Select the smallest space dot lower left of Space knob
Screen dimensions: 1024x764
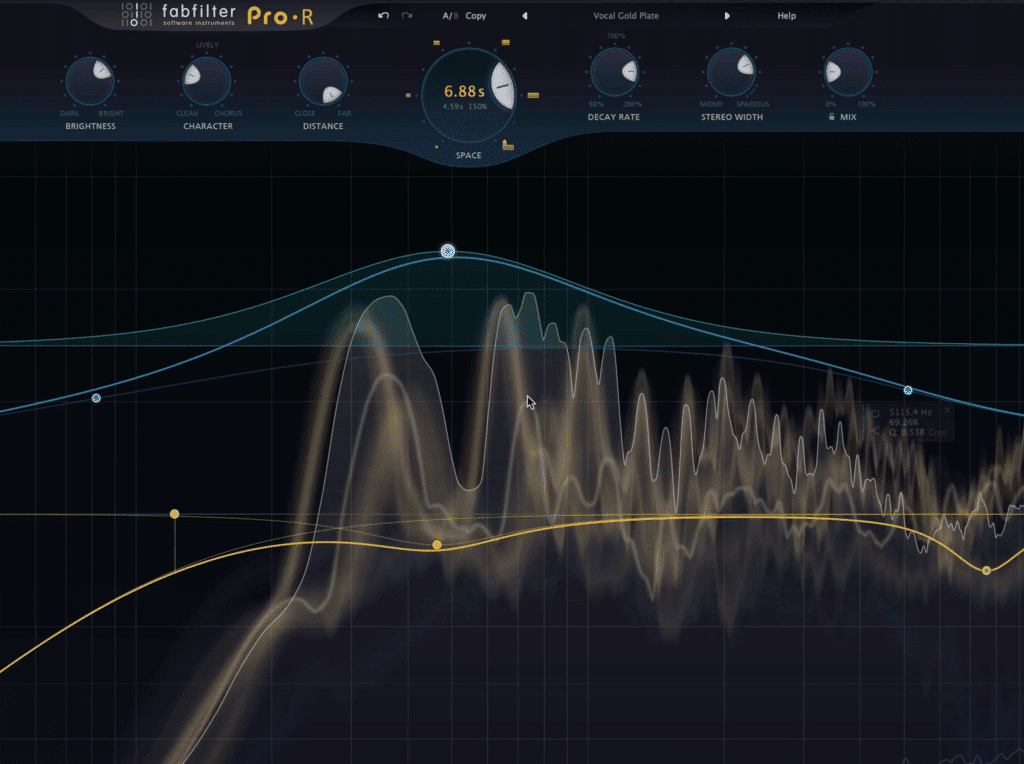click(437, 147)
